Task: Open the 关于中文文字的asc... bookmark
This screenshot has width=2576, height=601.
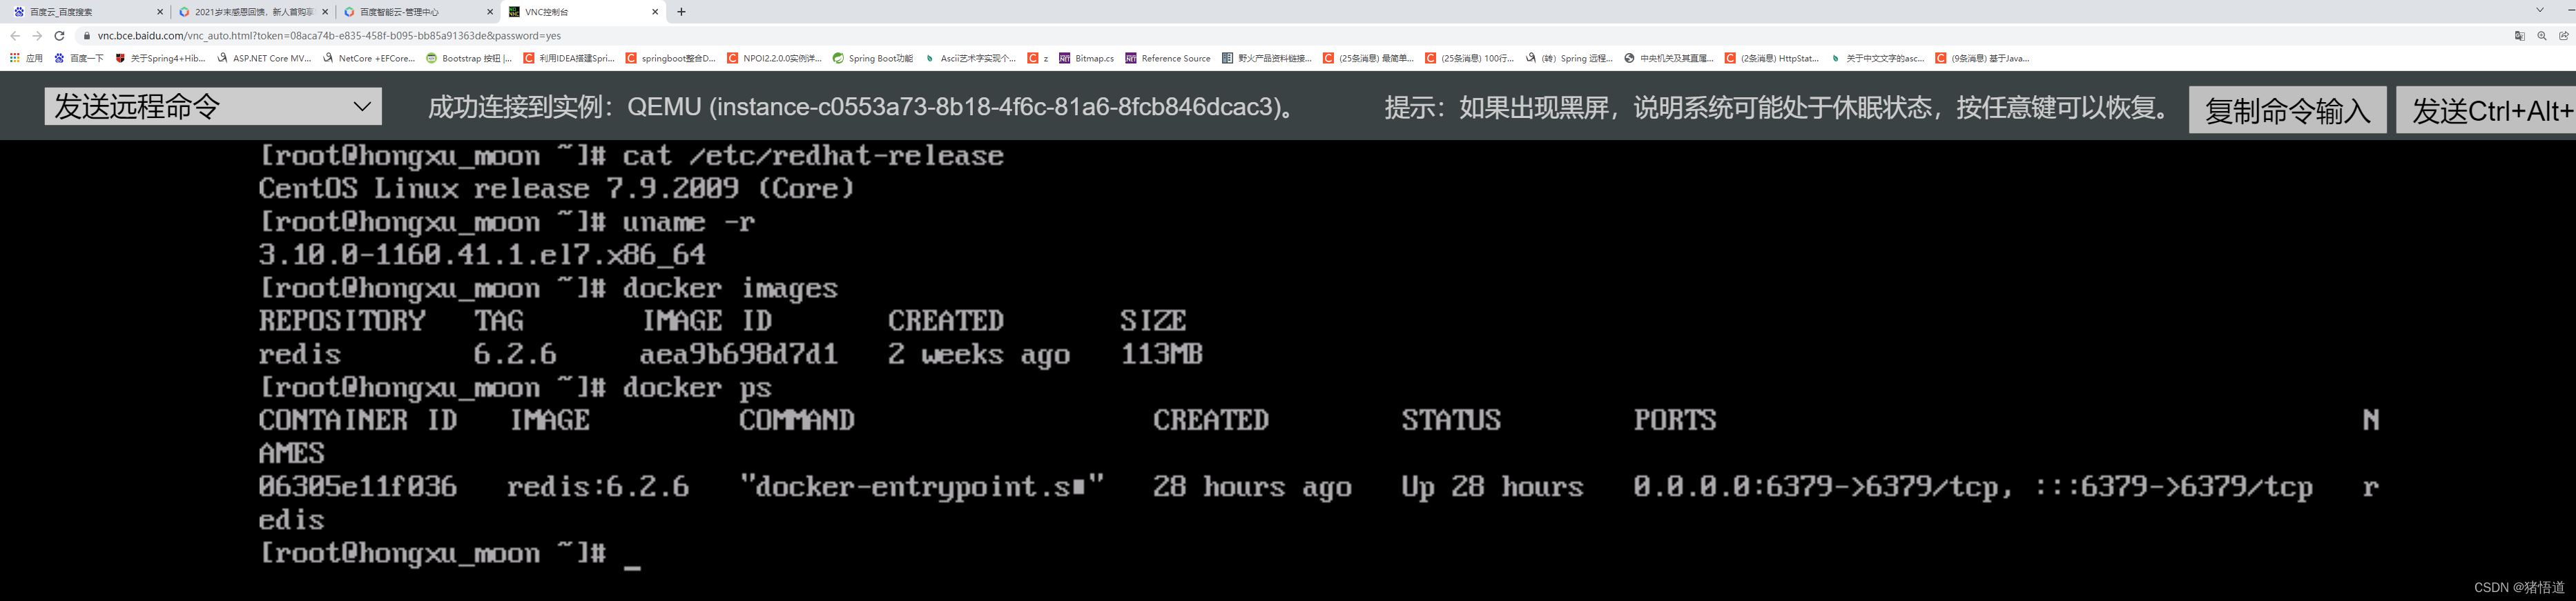Action: pos(1877,58)
